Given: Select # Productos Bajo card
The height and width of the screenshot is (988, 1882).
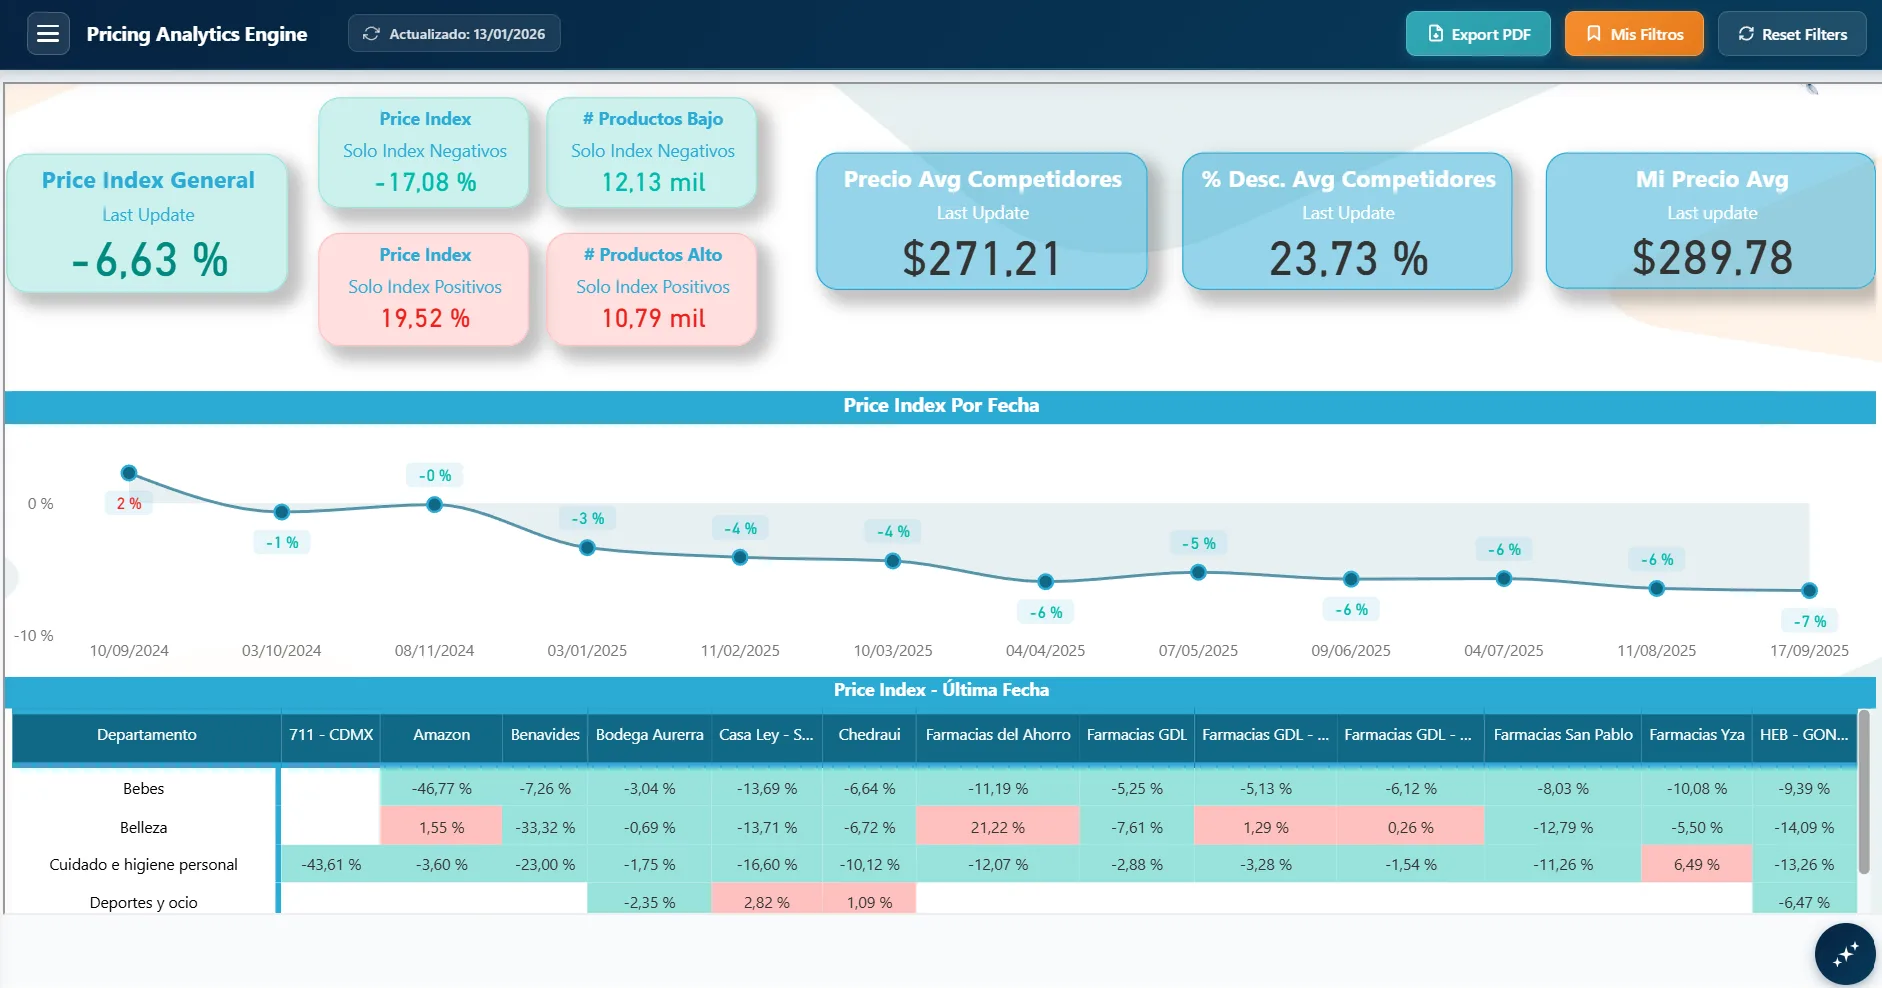Looking at the screenshot, I should pos(652,152).
